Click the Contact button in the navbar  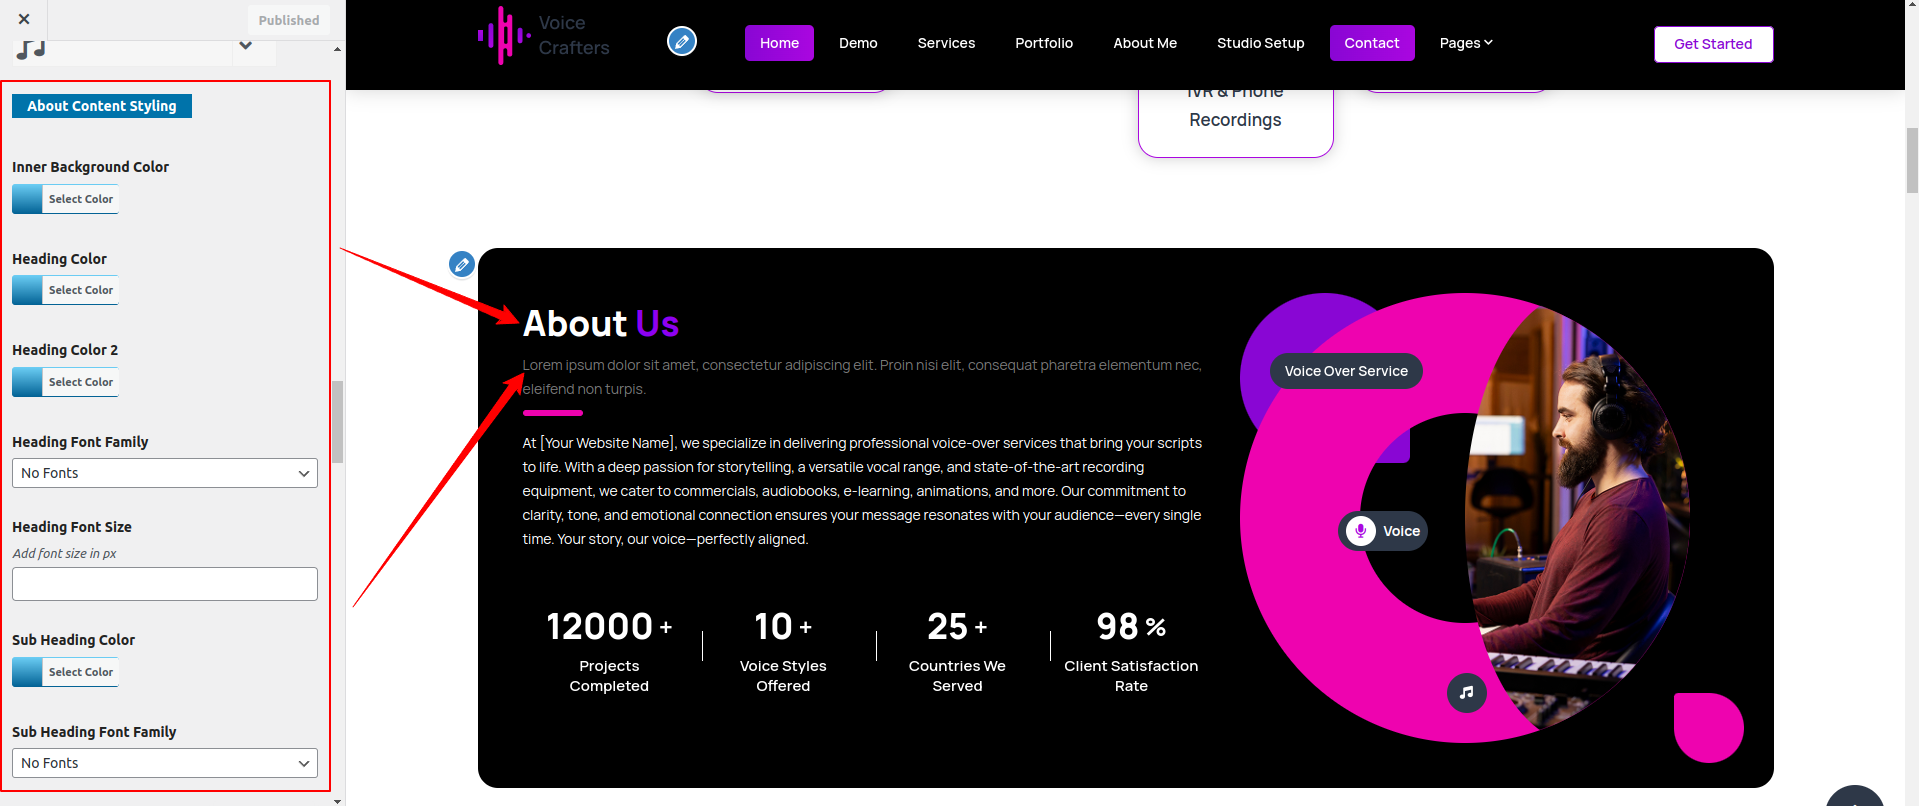[x=1371, y=43]
